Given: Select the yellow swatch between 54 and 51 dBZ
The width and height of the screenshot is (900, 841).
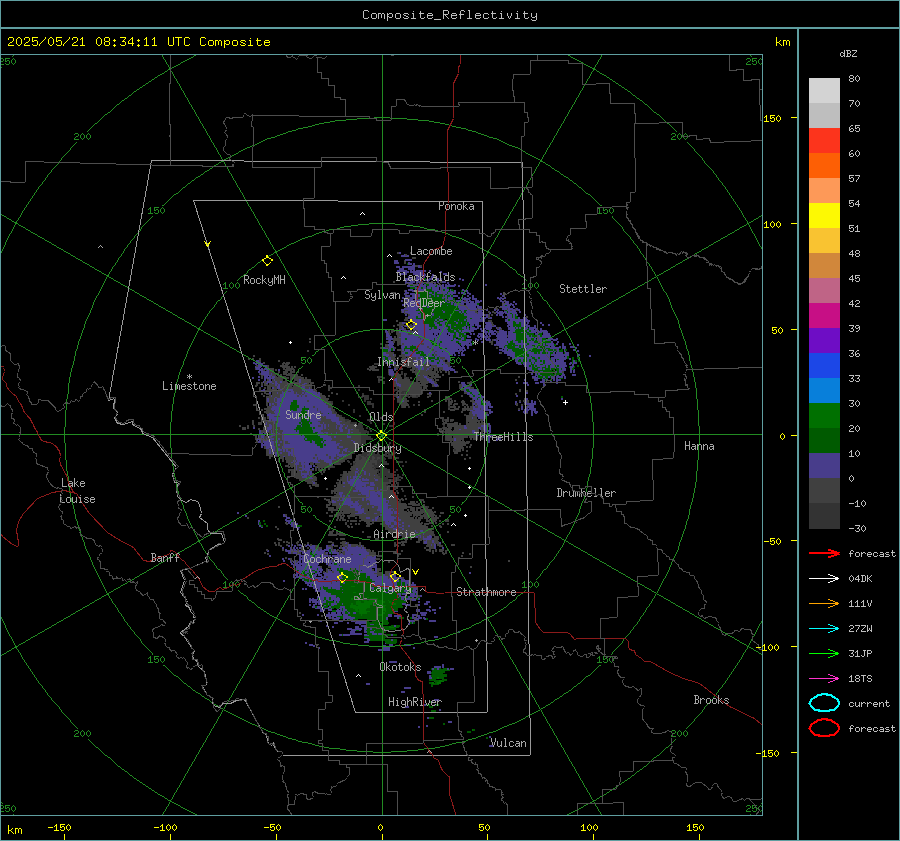Looking at the screenshot, I should 824,216.
